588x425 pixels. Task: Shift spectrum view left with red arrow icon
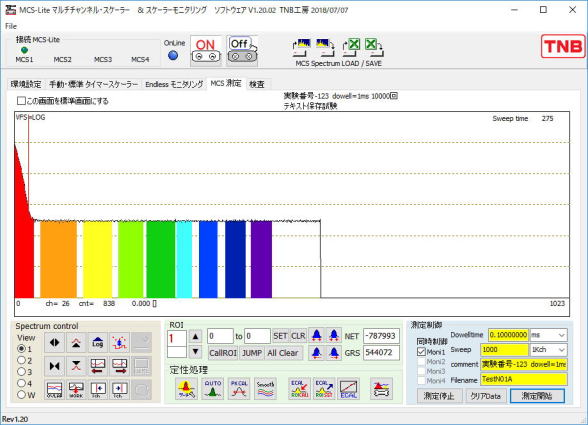coord(98,365)
